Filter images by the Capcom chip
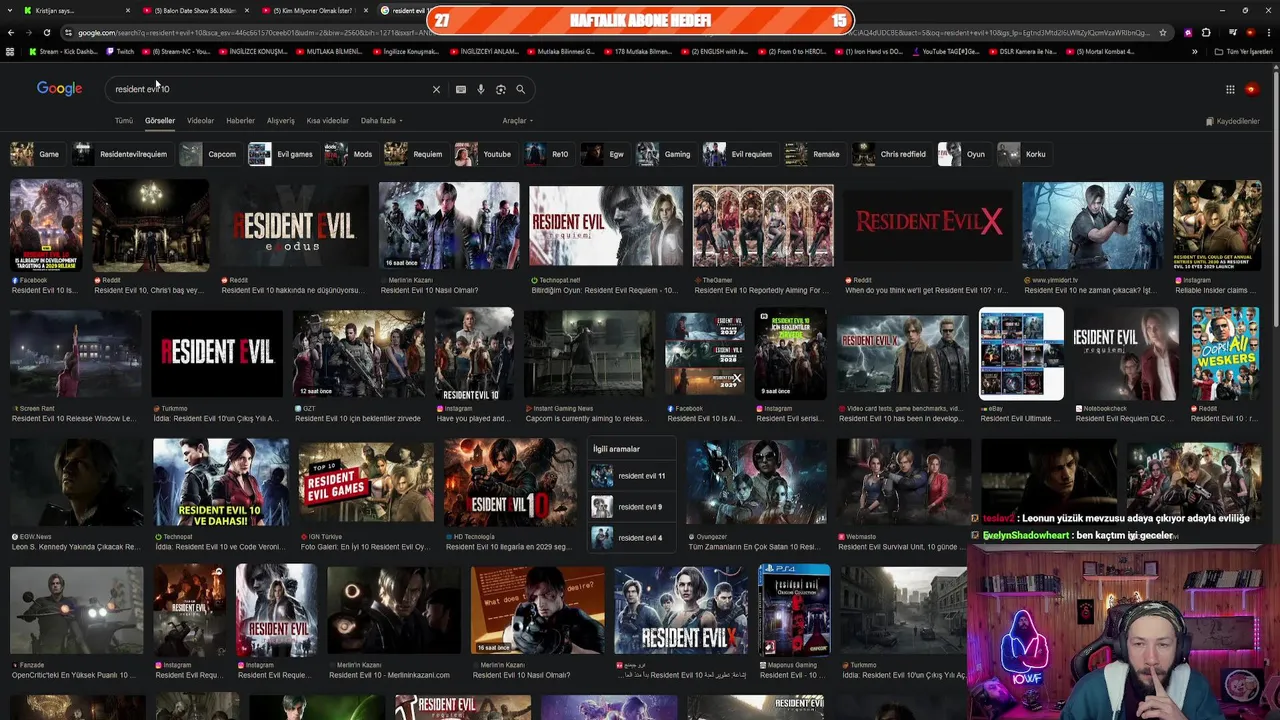This screenshot has width=1280, height=720. (209, 154)
